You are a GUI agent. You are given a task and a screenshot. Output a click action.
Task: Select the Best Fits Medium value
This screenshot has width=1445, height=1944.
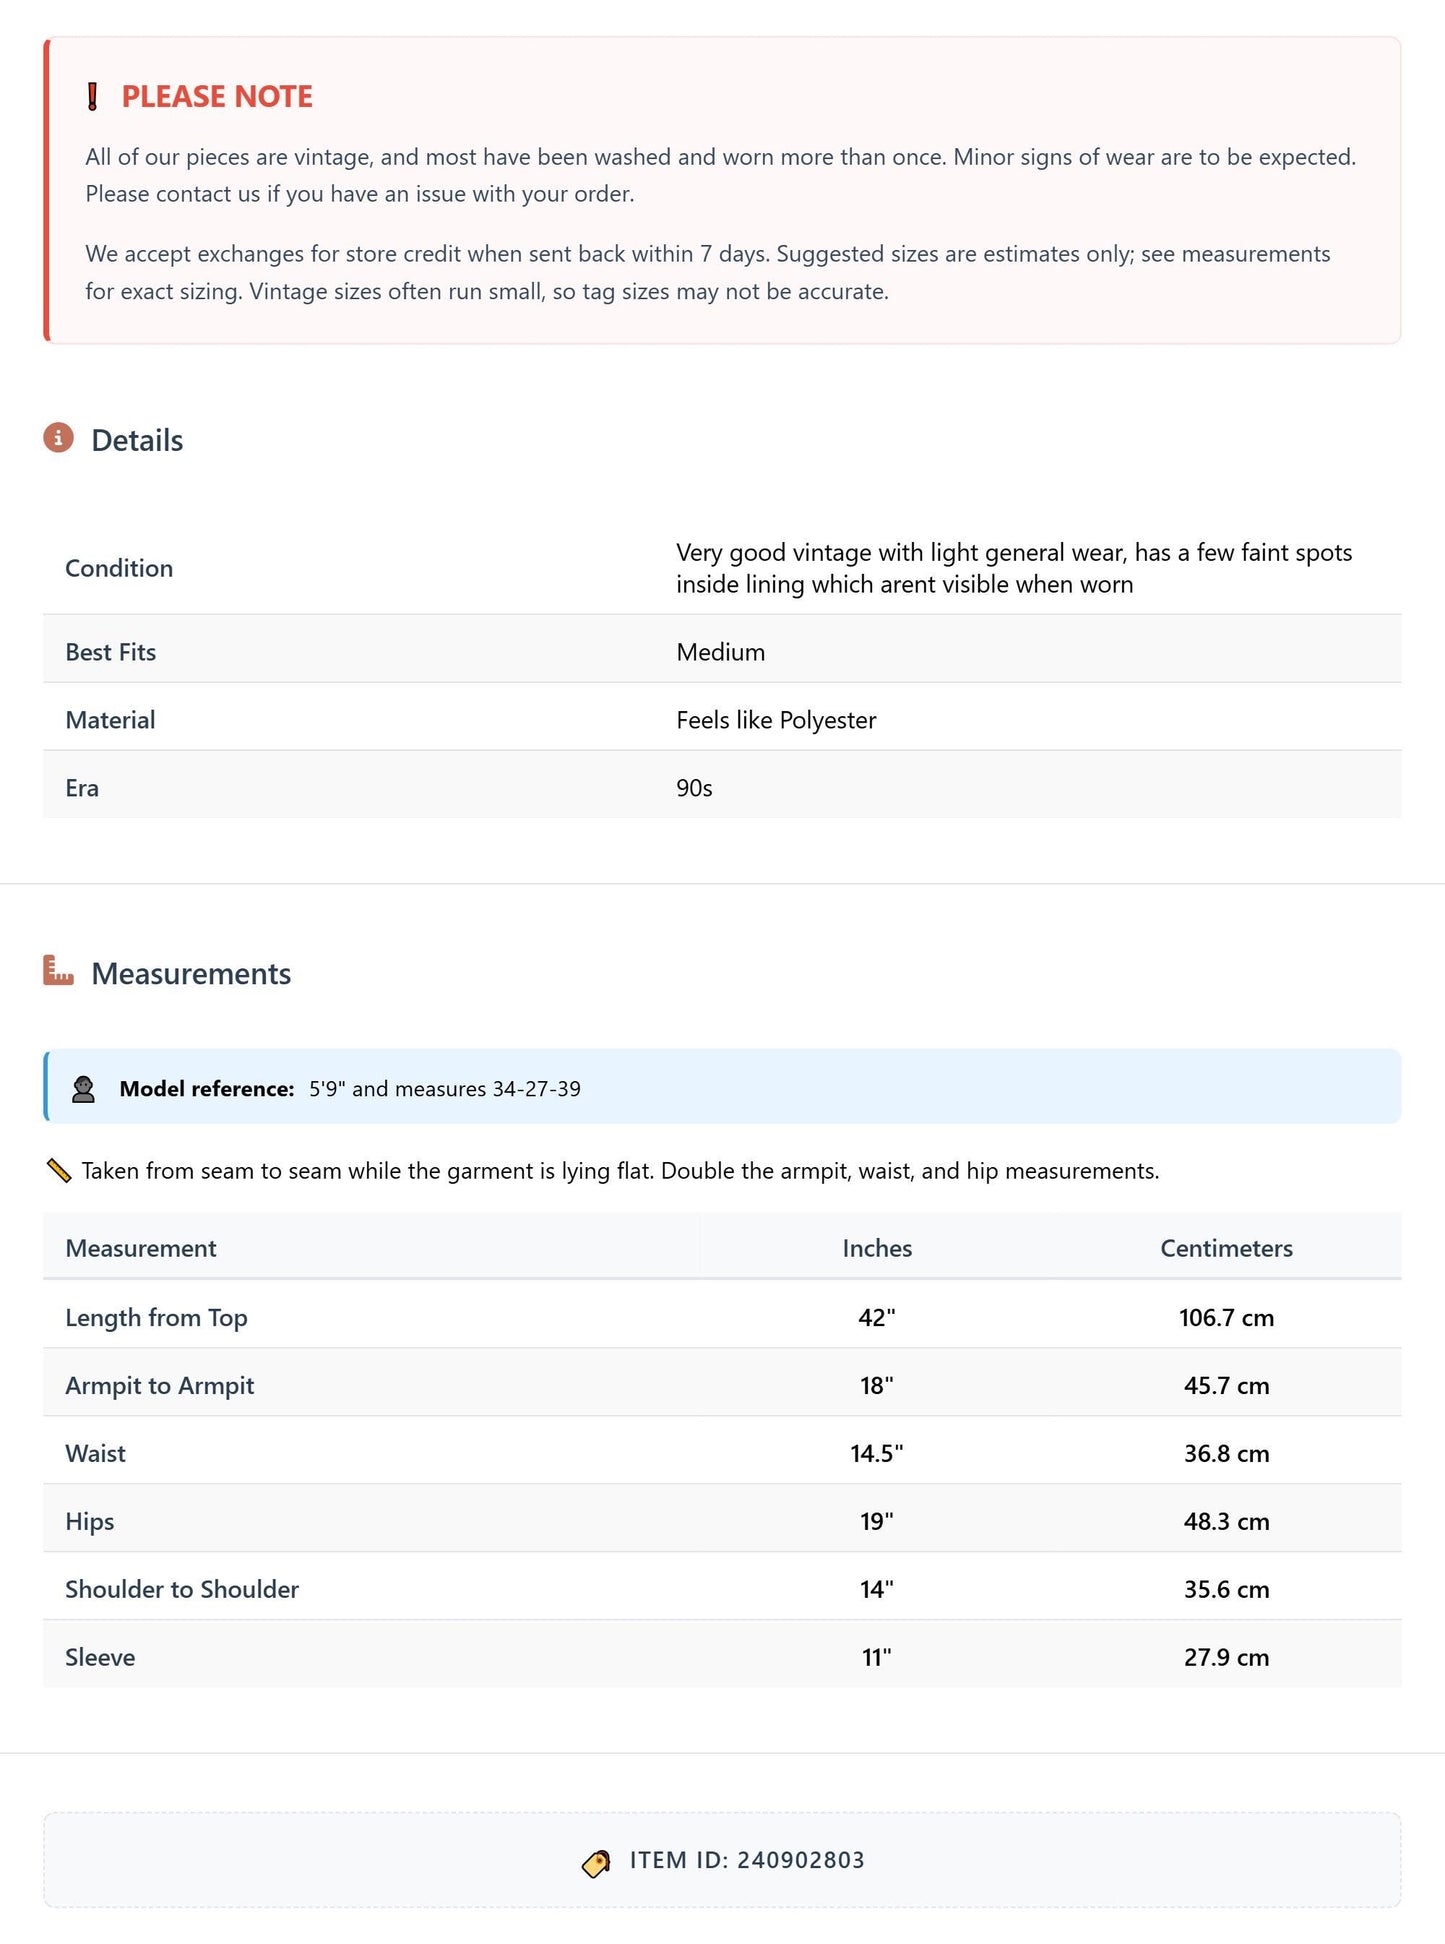coord(720,652)
